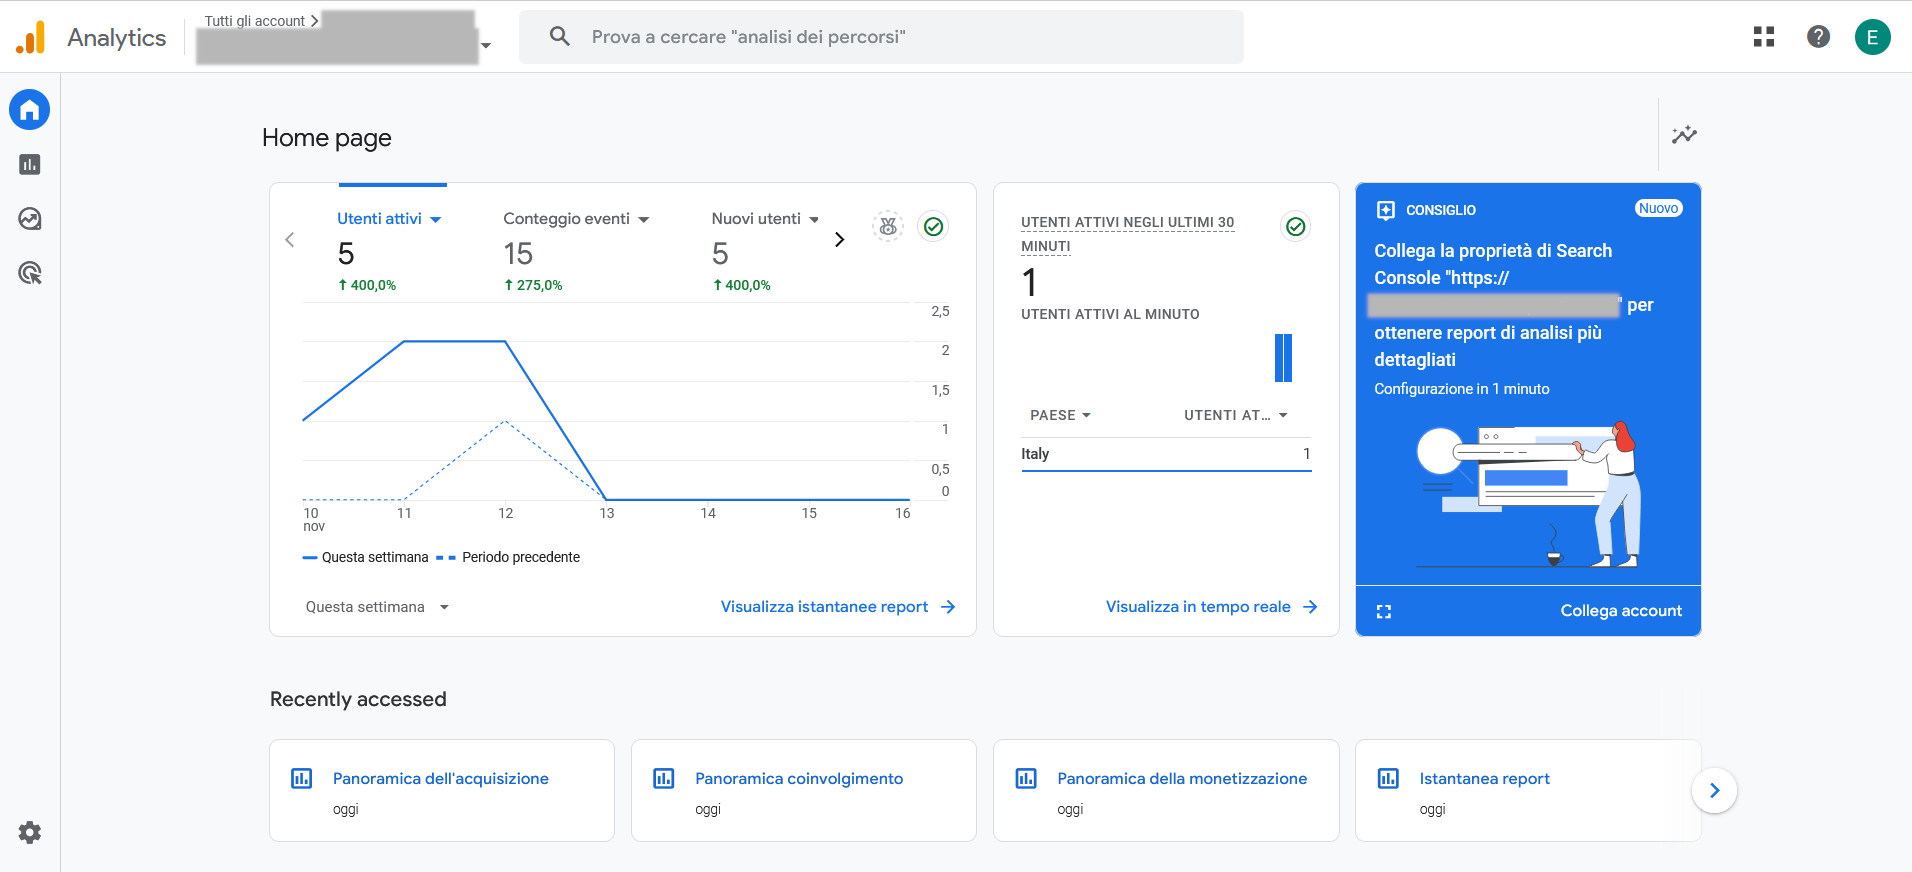Click the Conteggio eventi value 15
Screen dimensions: 1912x872
point(518,254)
